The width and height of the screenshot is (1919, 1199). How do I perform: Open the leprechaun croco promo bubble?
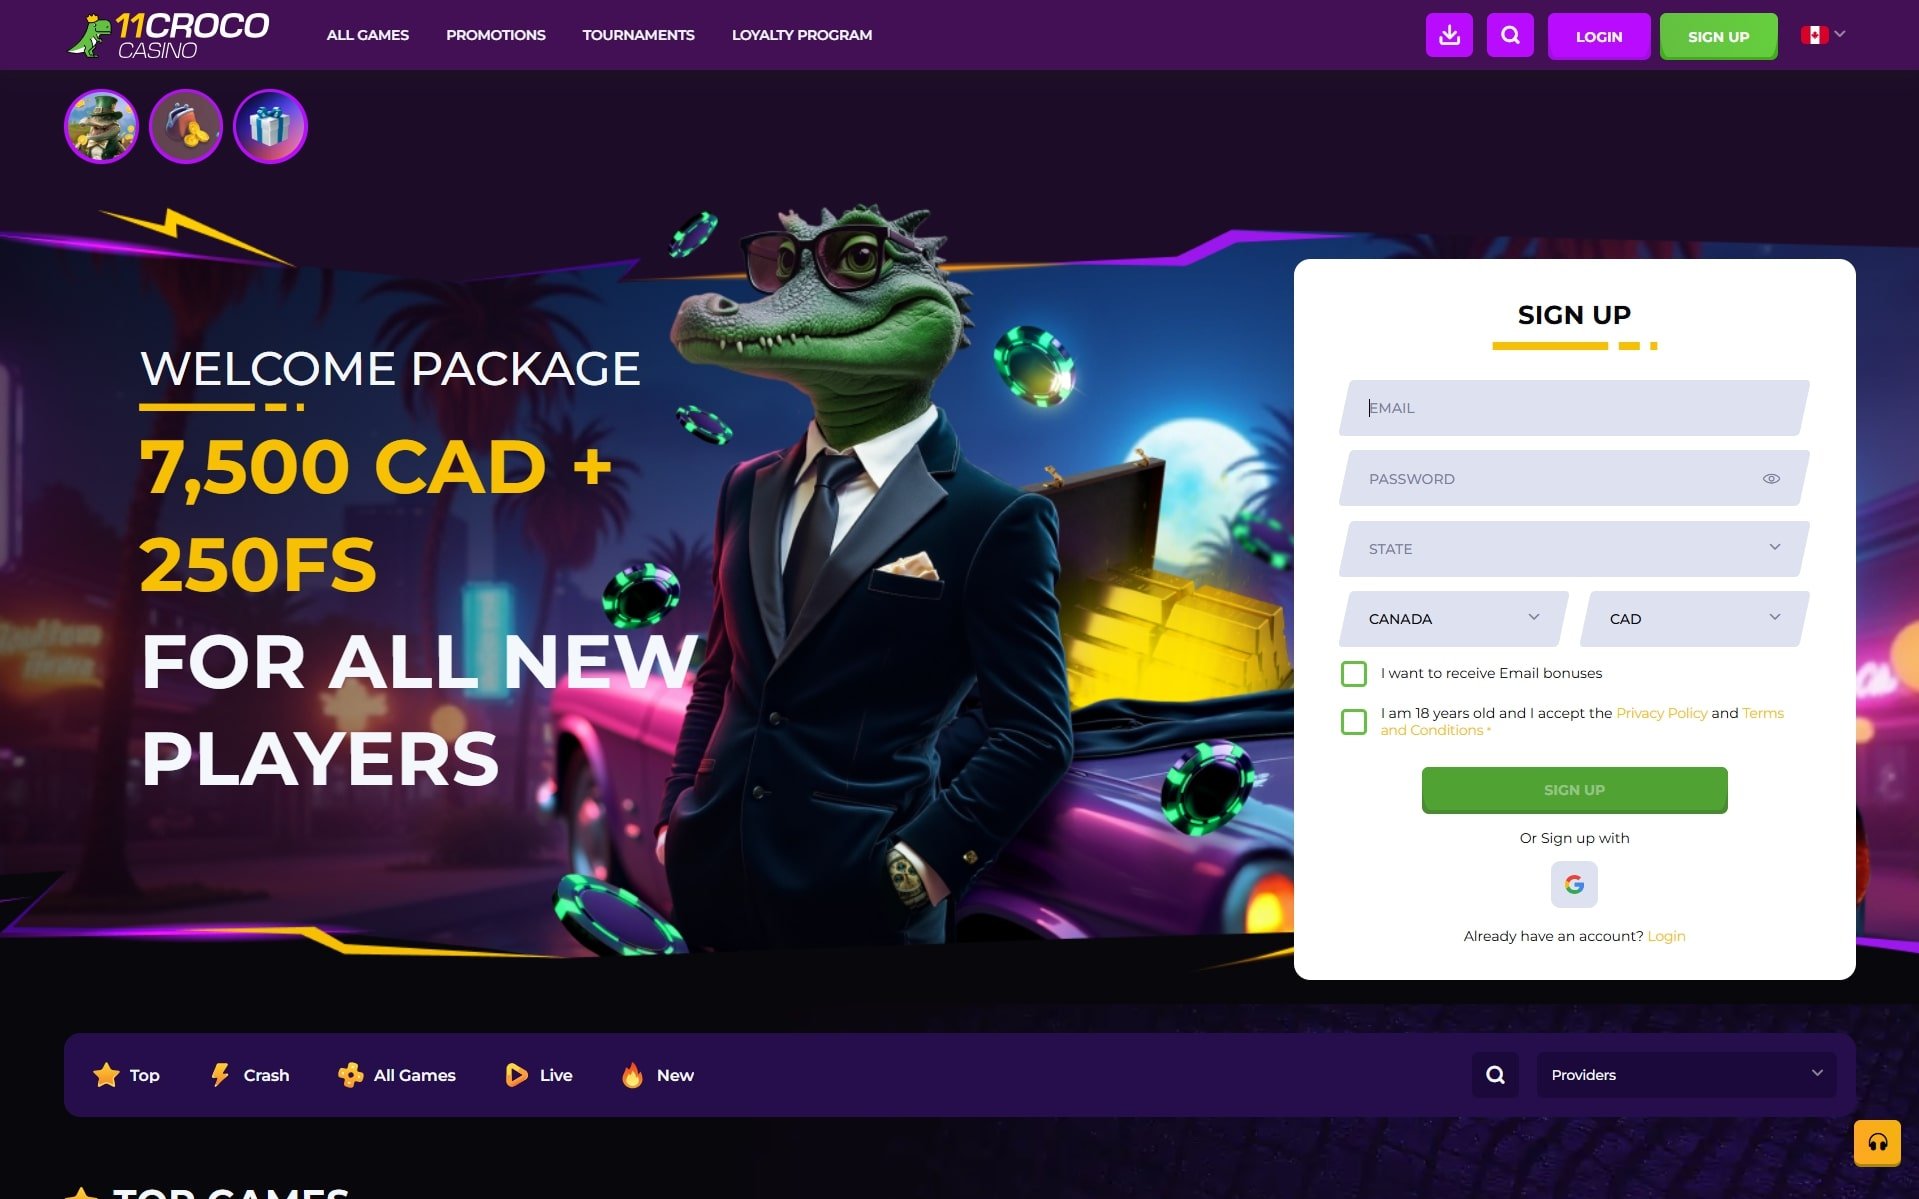pos(101,126)
